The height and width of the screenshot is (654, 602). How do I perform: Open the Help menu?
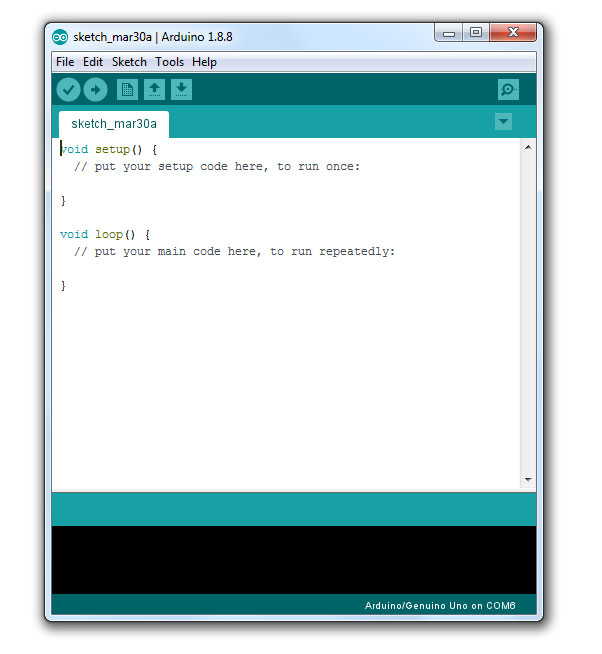pos(204,62)
